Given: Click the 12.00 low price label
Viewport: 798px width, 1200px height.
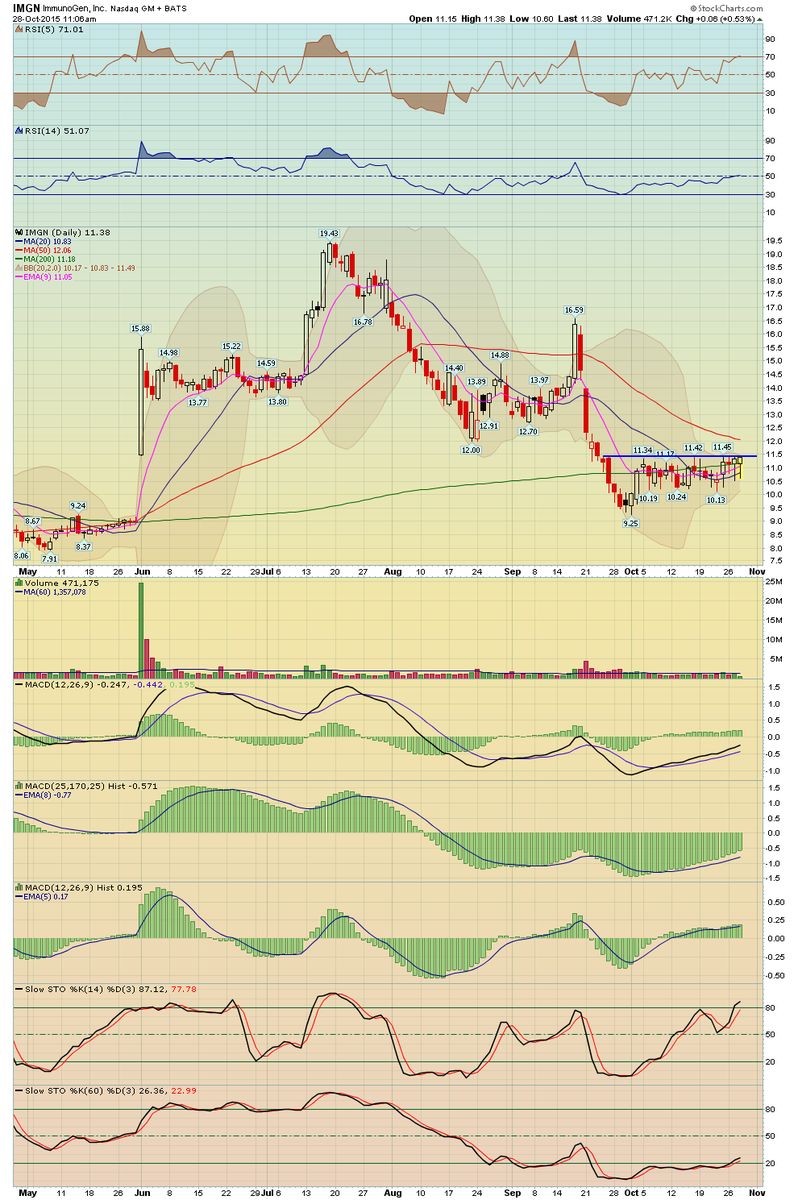Looking at the screenshot, I should pyautogui.click(x=471, y=450).
